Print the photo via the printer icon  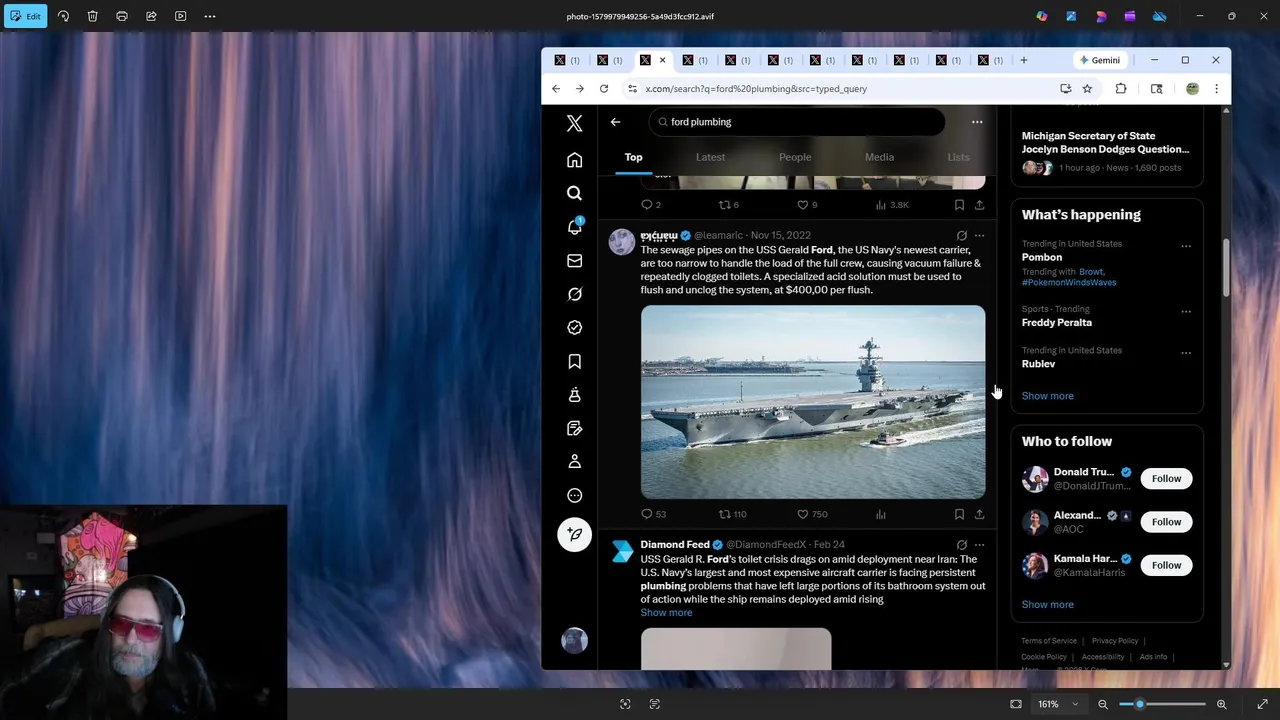point(122,16)
